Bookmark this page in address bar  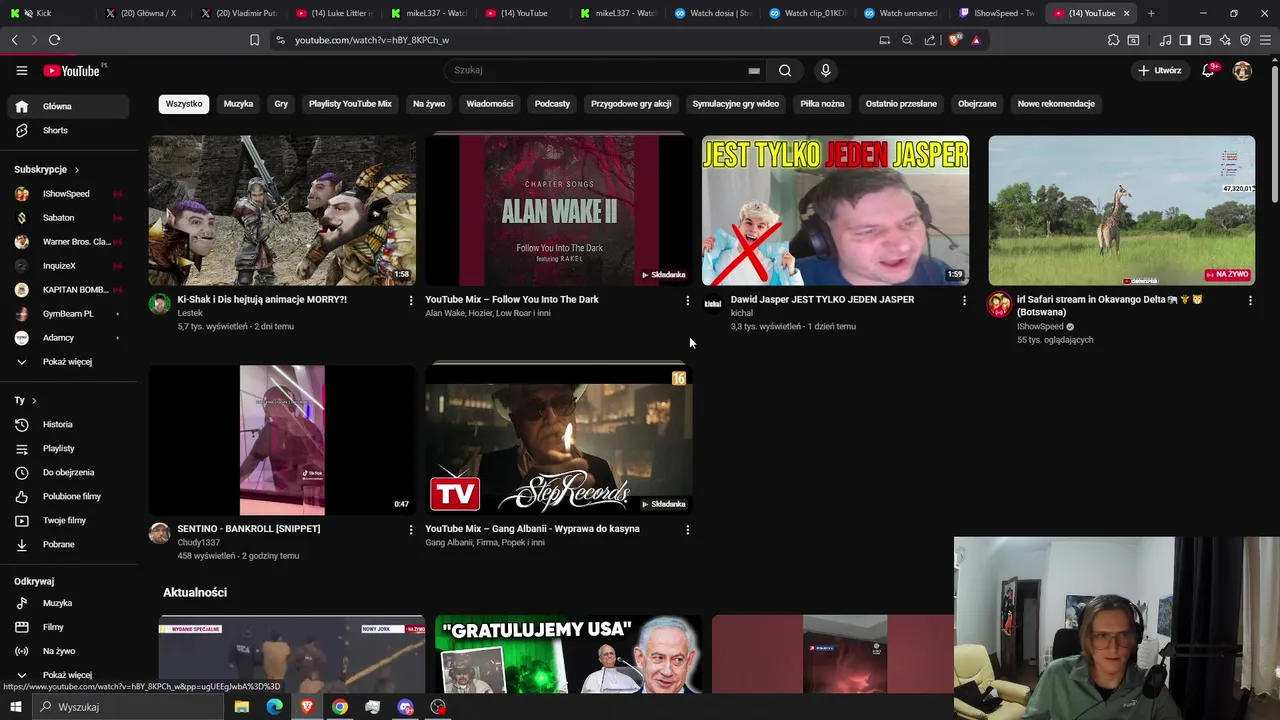pyautogui.click(x=254, y=40)
